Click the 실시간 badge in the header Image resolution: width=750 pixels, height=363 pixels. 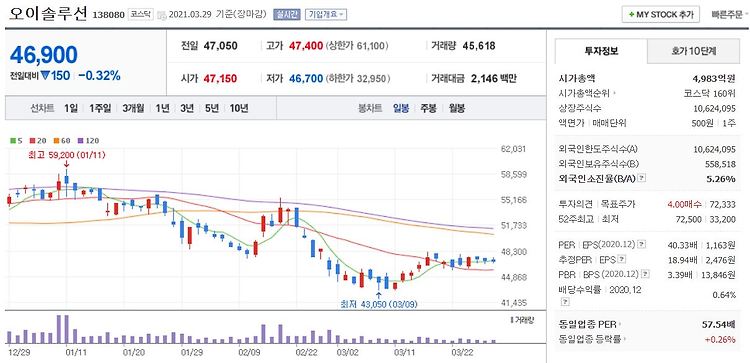(287, 14)
